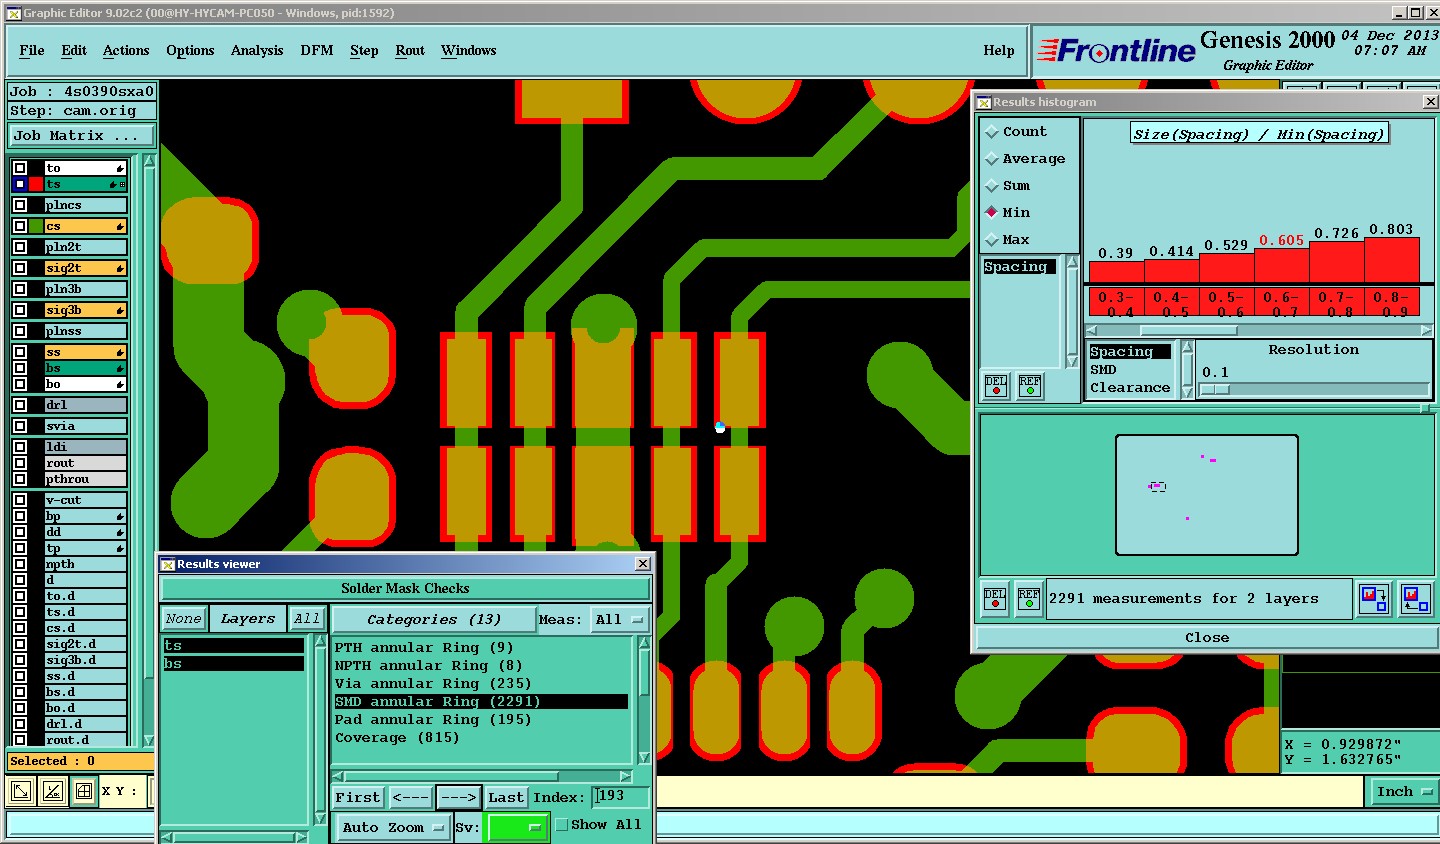Click the board overview thumbnail map
The height and width of the screenshot is (844, 1440).
point(1207,495)
